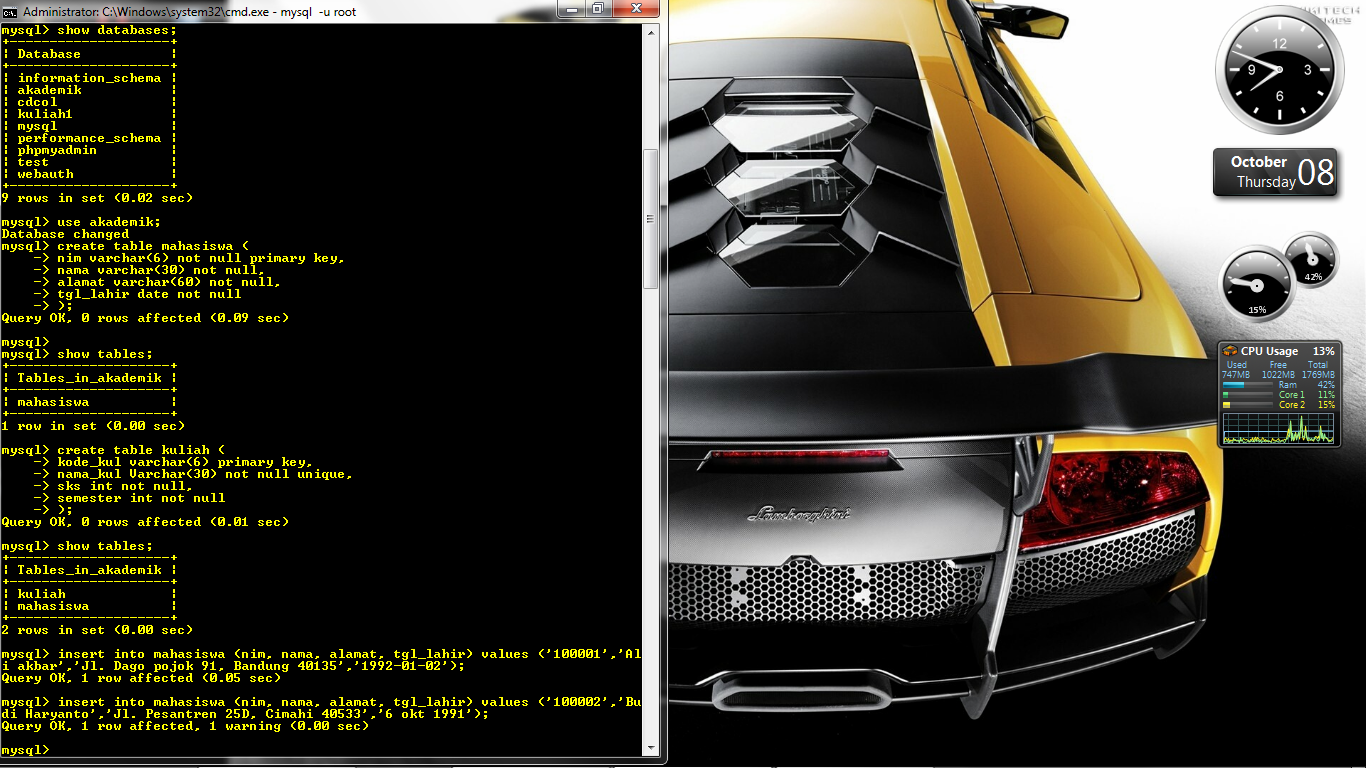Click the scrollbar down arrow in cmd window
Screen dimensions: 1366x768
point(650,747)
